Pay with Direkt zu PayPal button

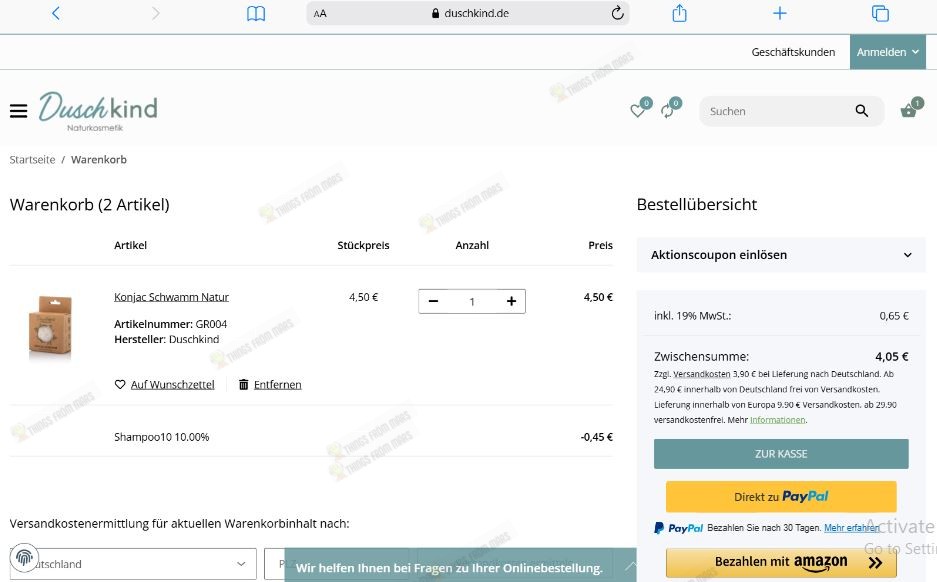point(781,497)
